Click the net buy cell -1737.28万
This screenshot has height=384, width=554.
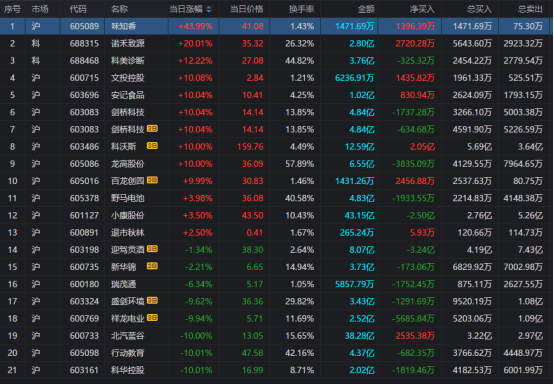tap(413, 112)
